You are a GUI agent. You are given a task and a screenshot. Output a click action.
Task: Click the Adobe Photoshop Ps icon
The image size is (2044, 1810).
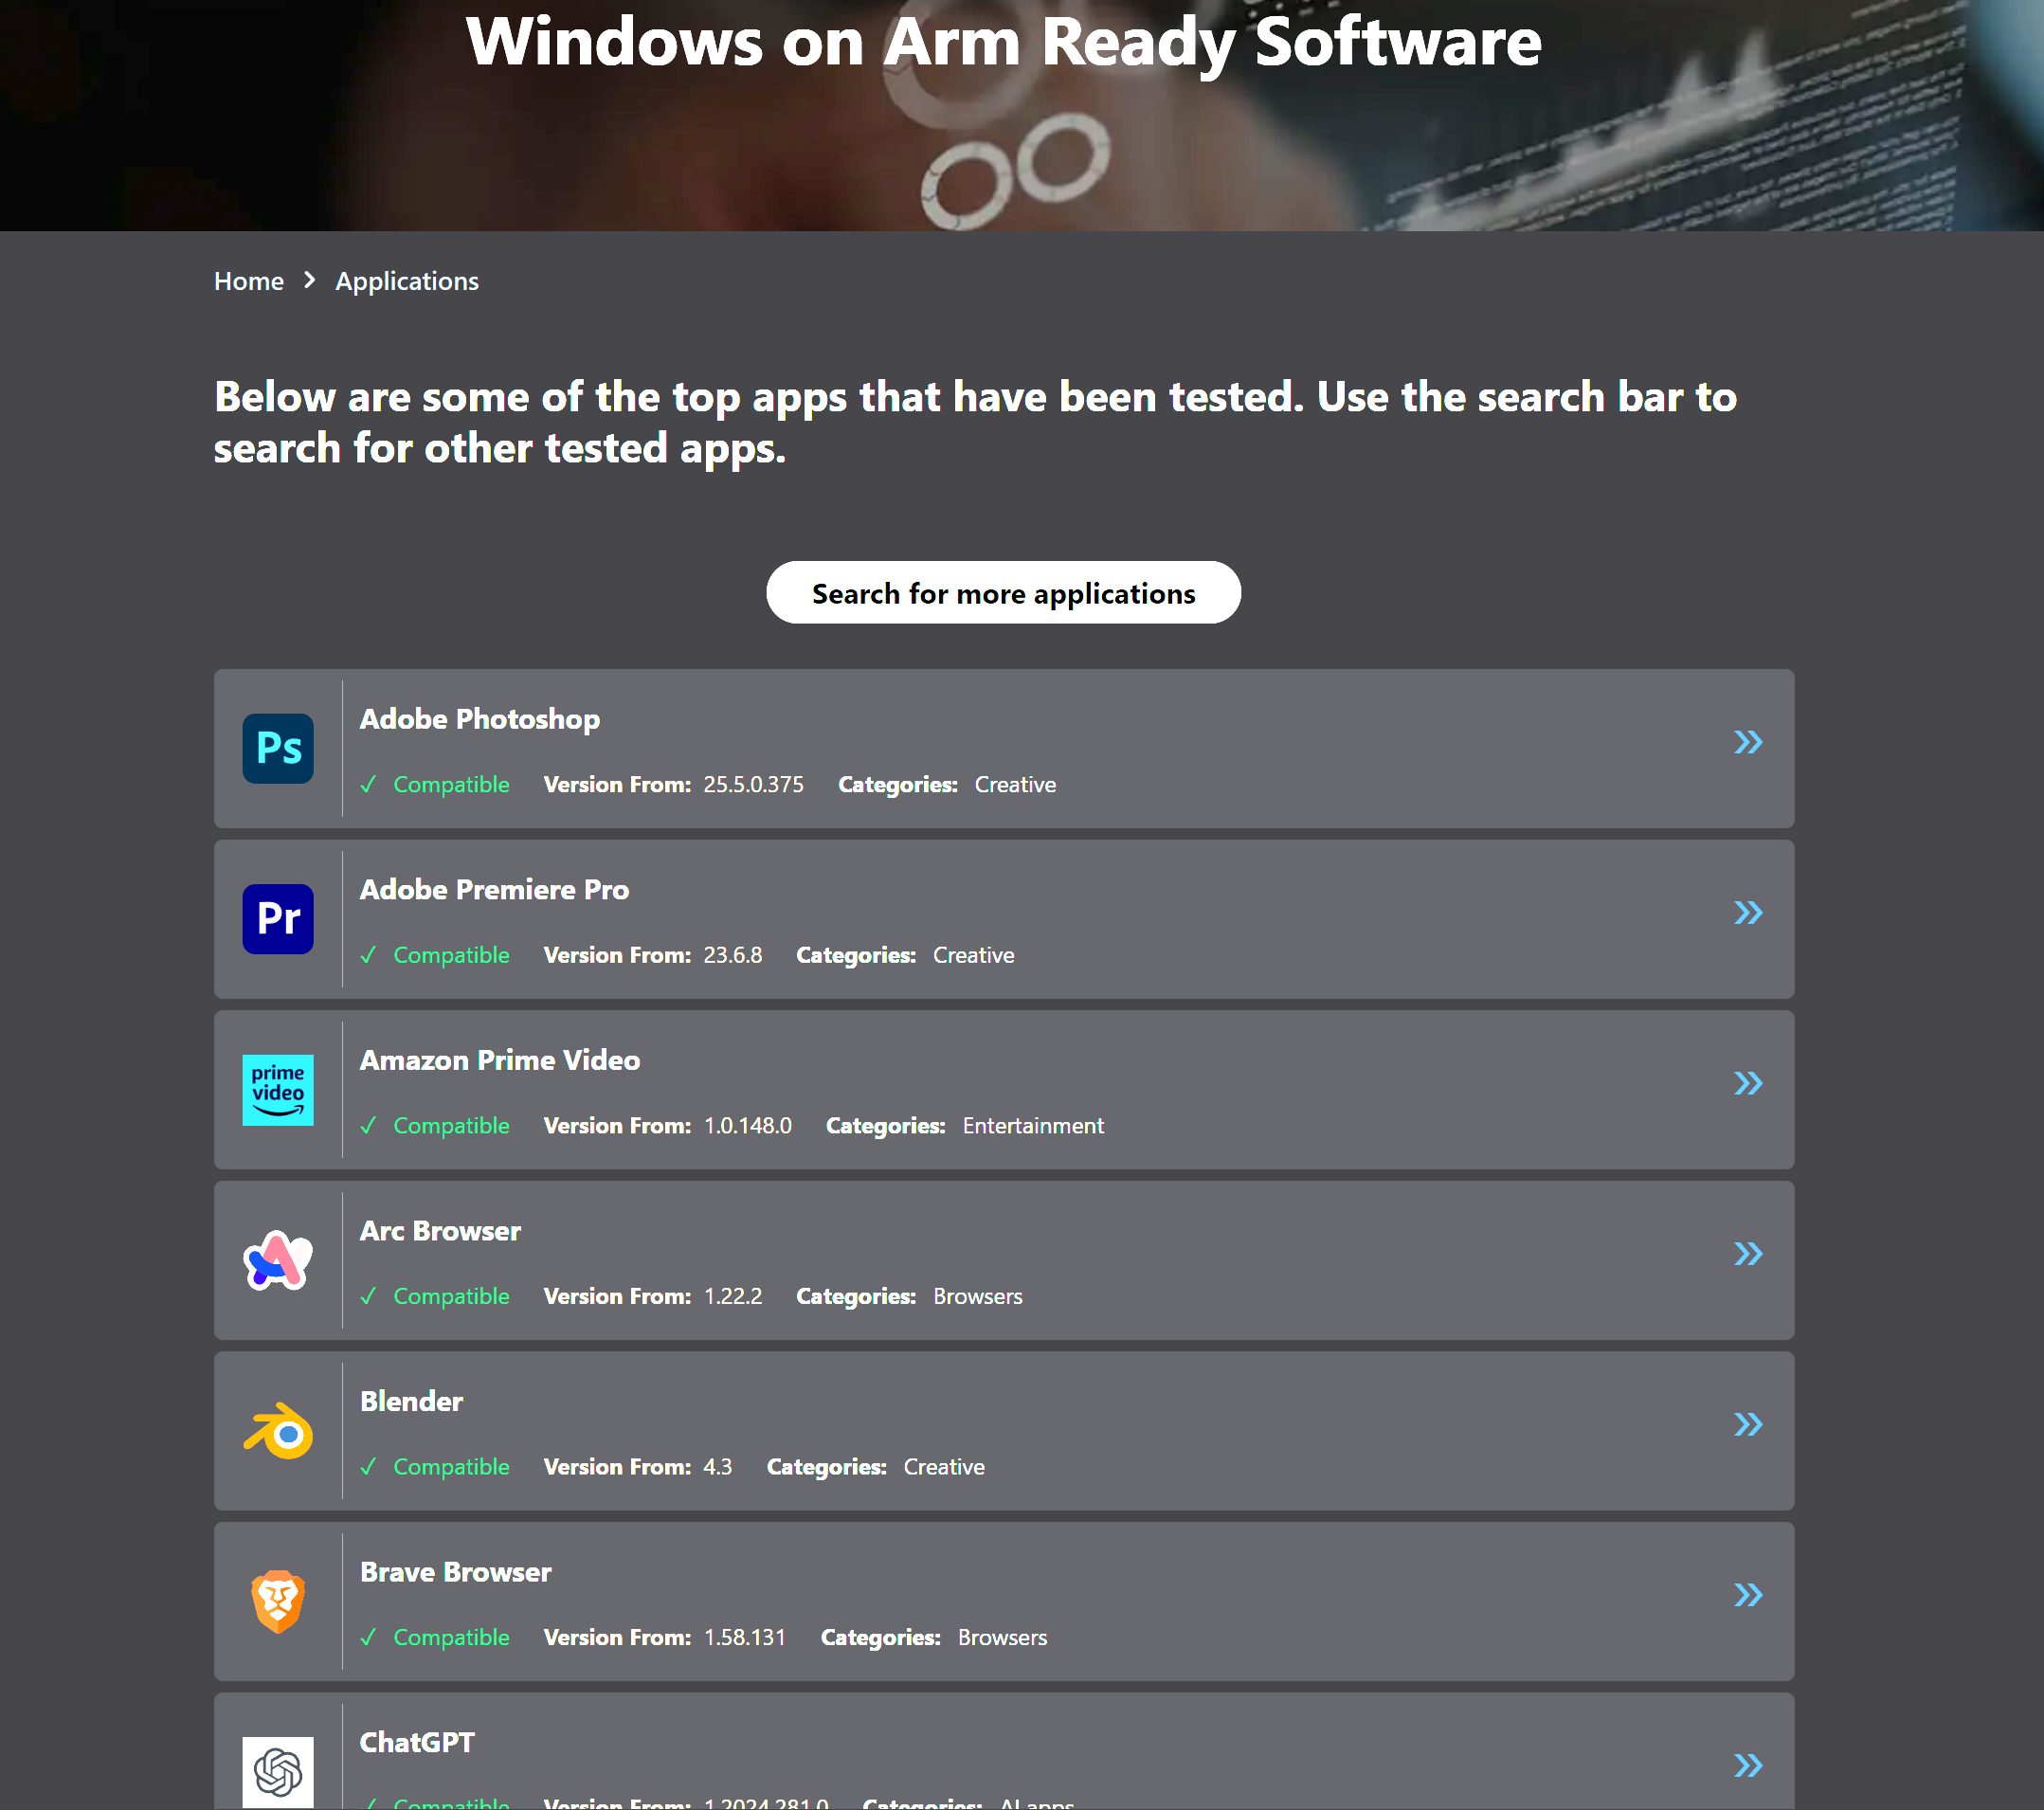[x=278, y=748]
